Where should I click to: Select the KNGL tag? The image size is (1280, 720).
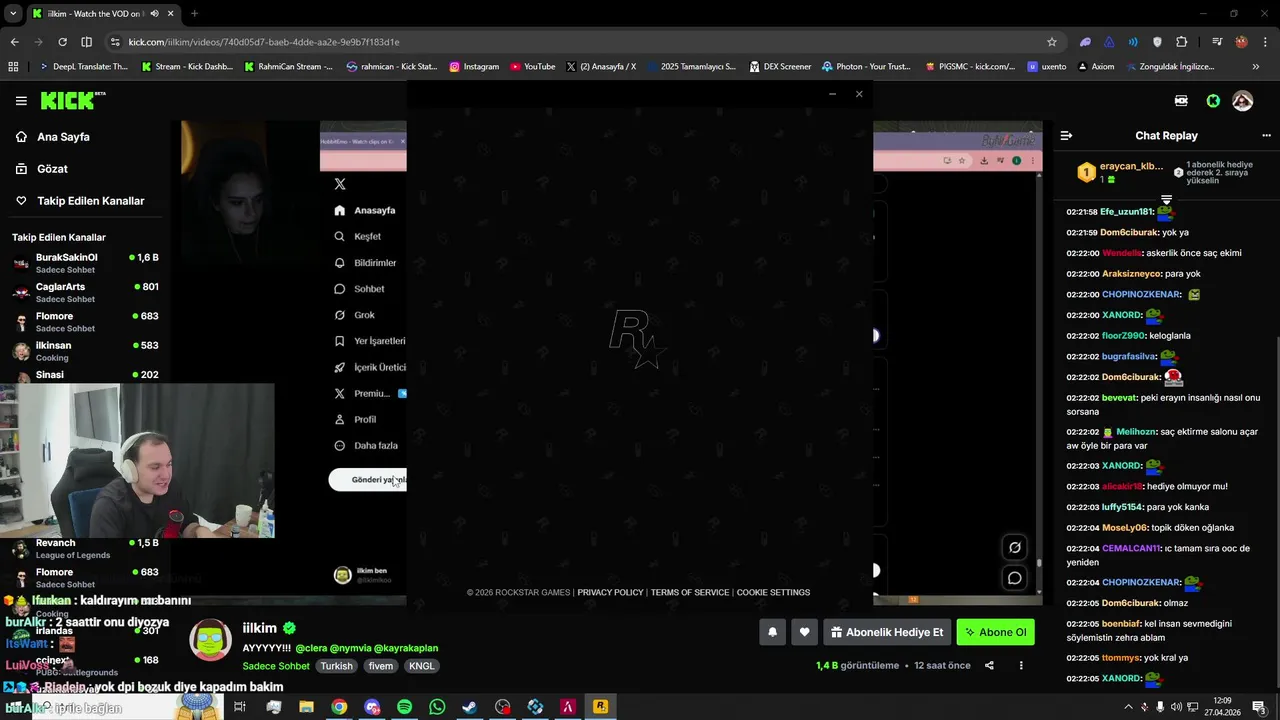421,666
